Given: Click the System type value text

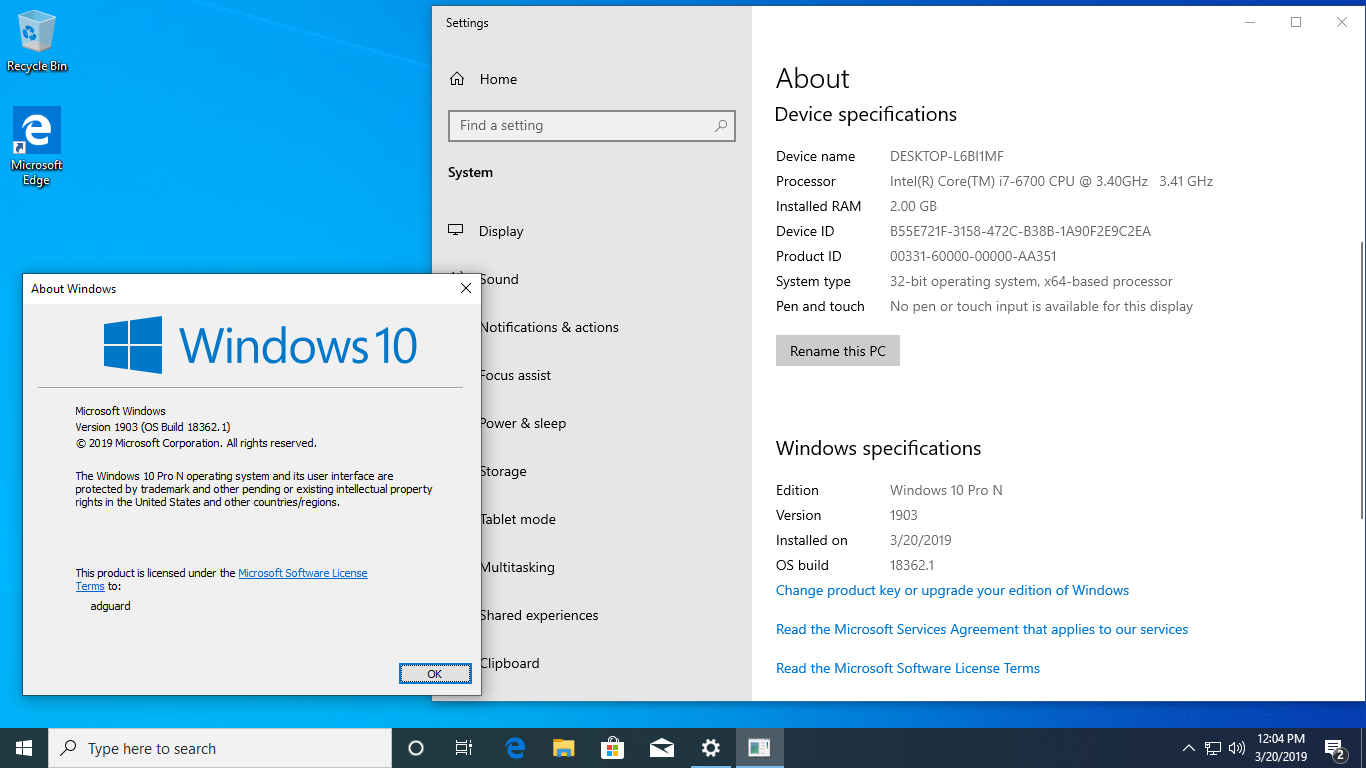Looking at the screenshot, I should 1031,281.
